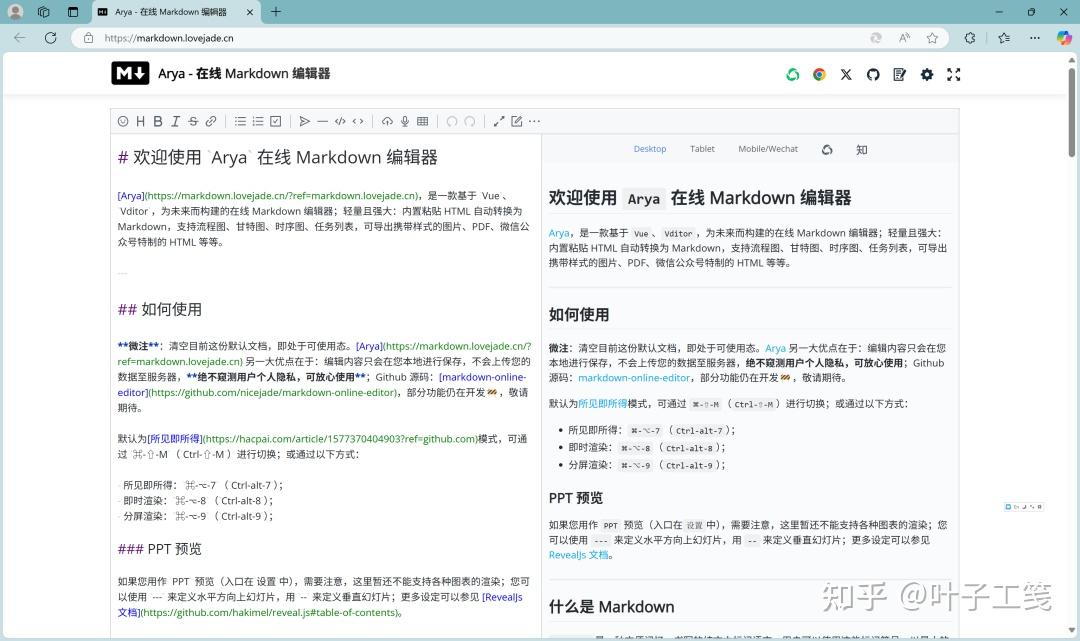Image resolution: width=1080 pixels, height=641 pixels.
Task: Click the 如何使用 heading in the preview
Action: point(579,315)
